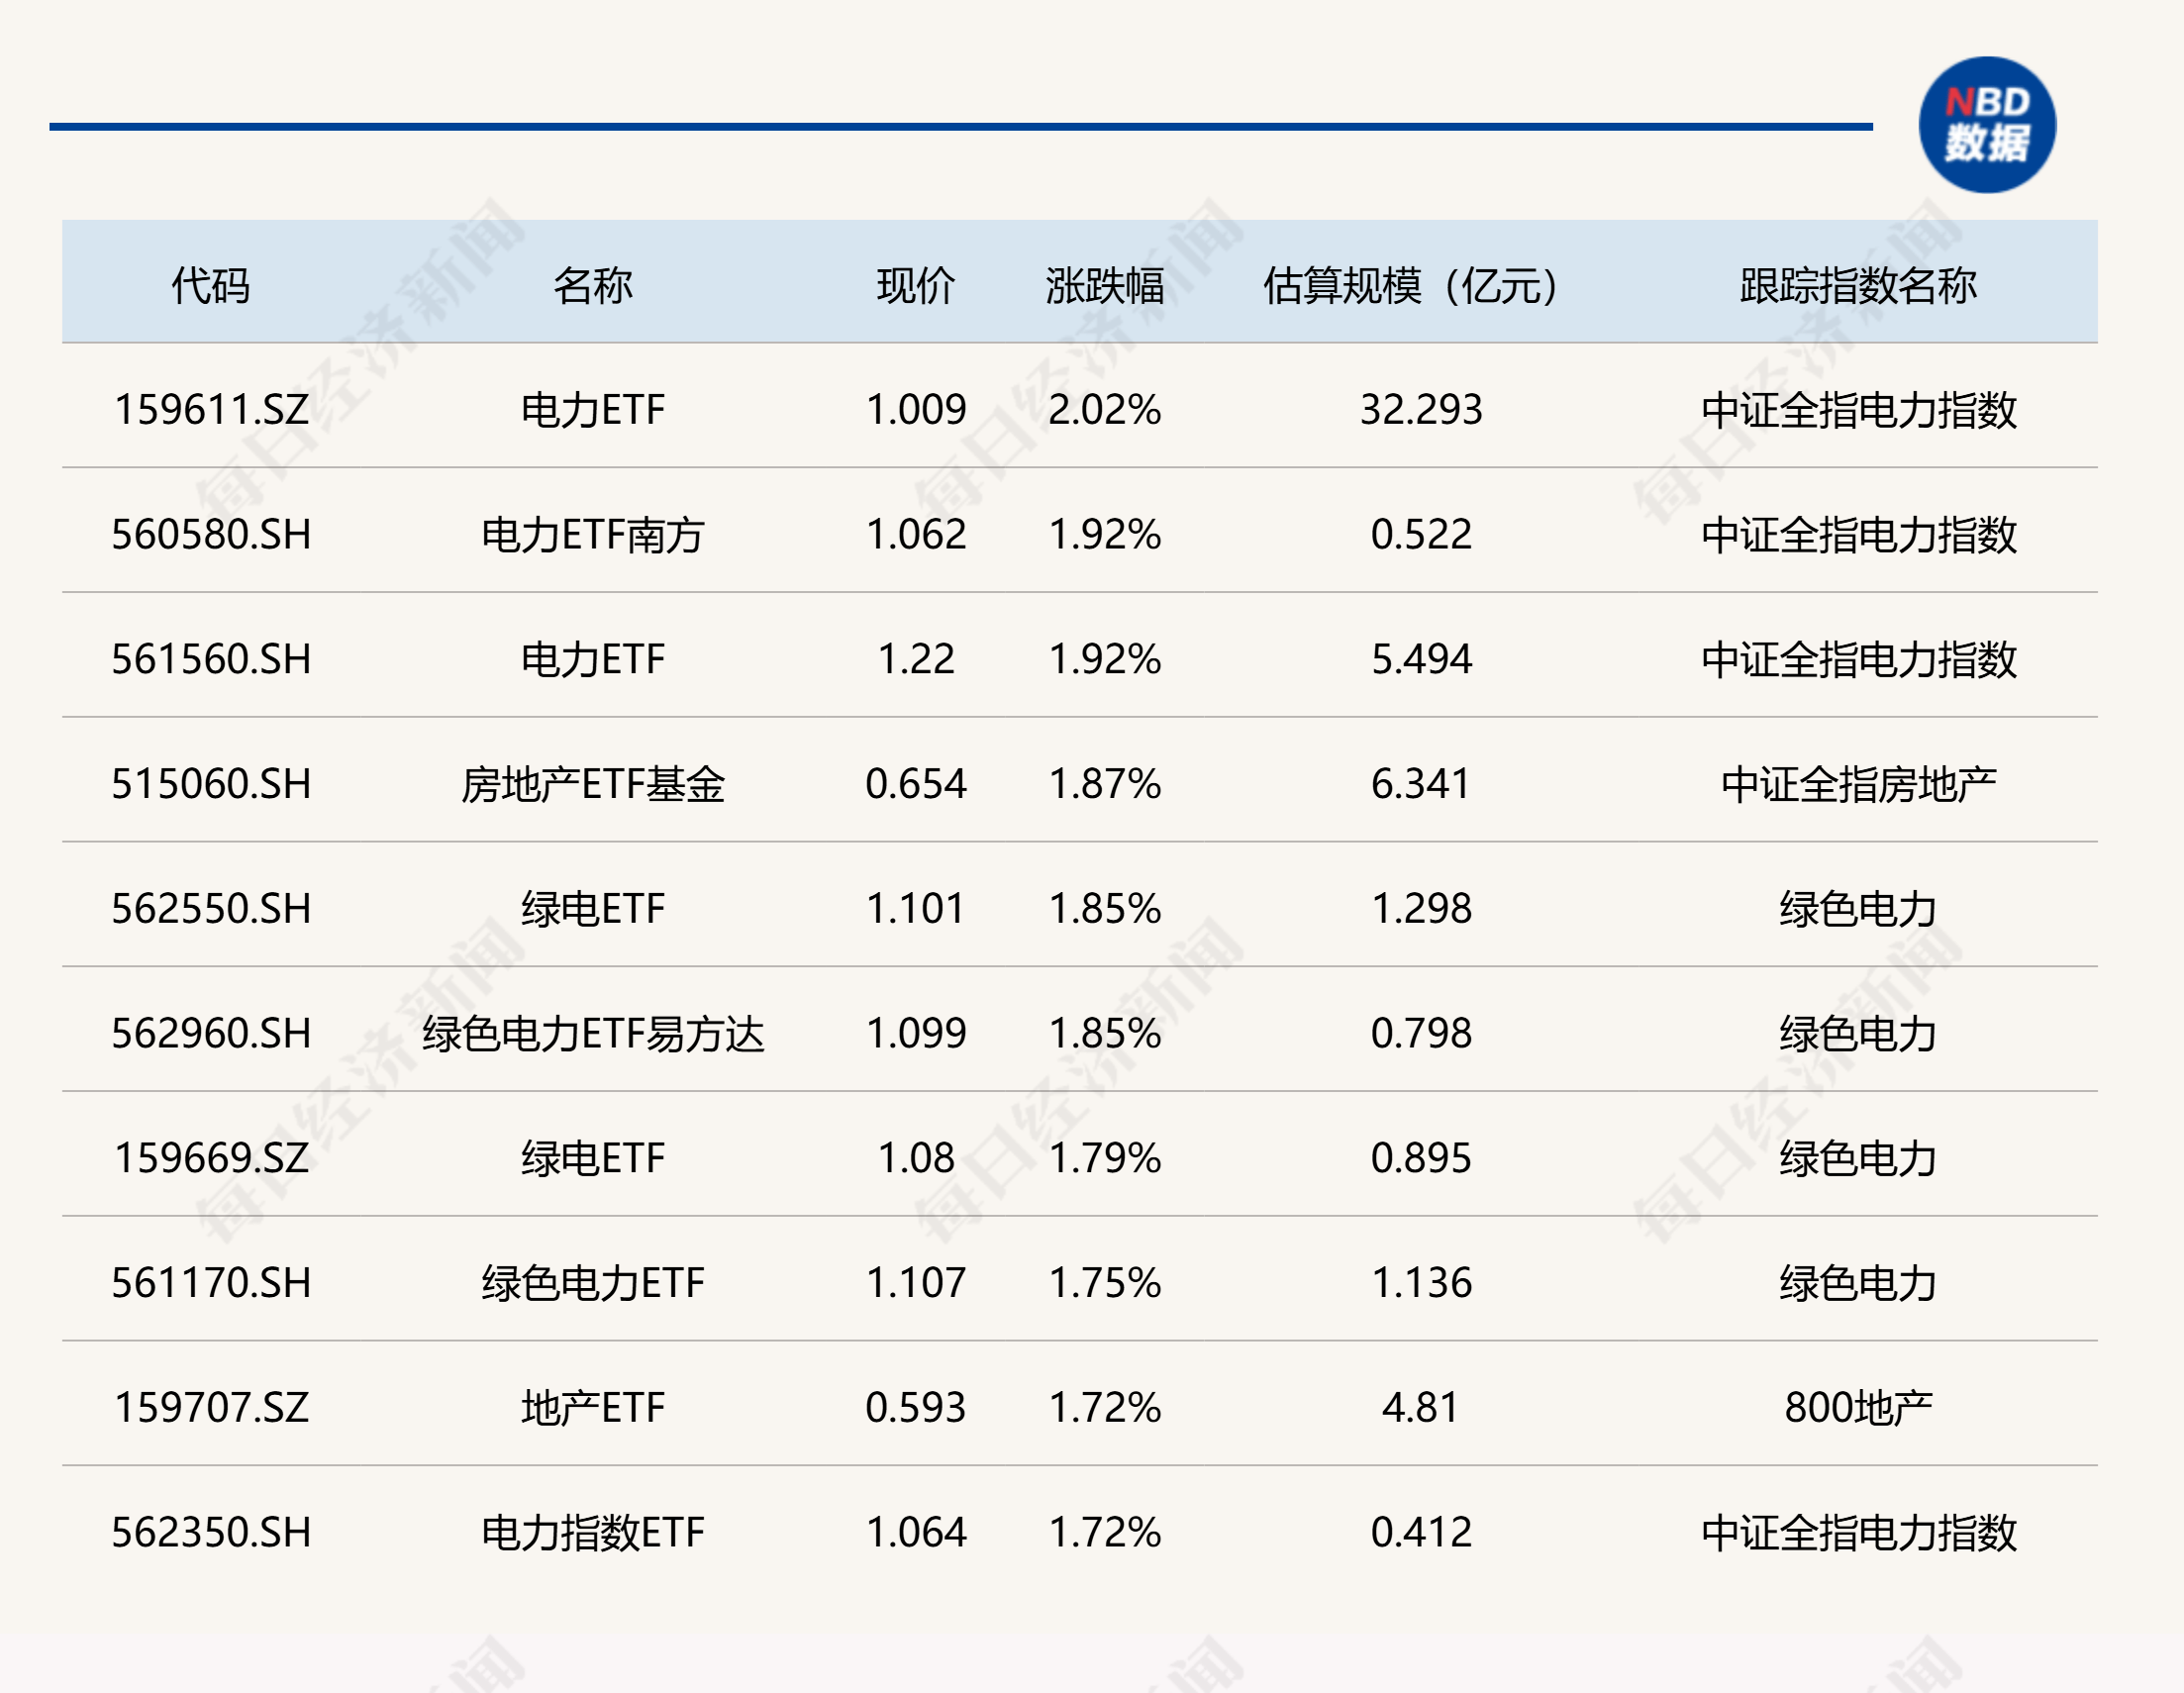Select code cell 562350.SH
2184x1693 pixels.
point(211,1532)
